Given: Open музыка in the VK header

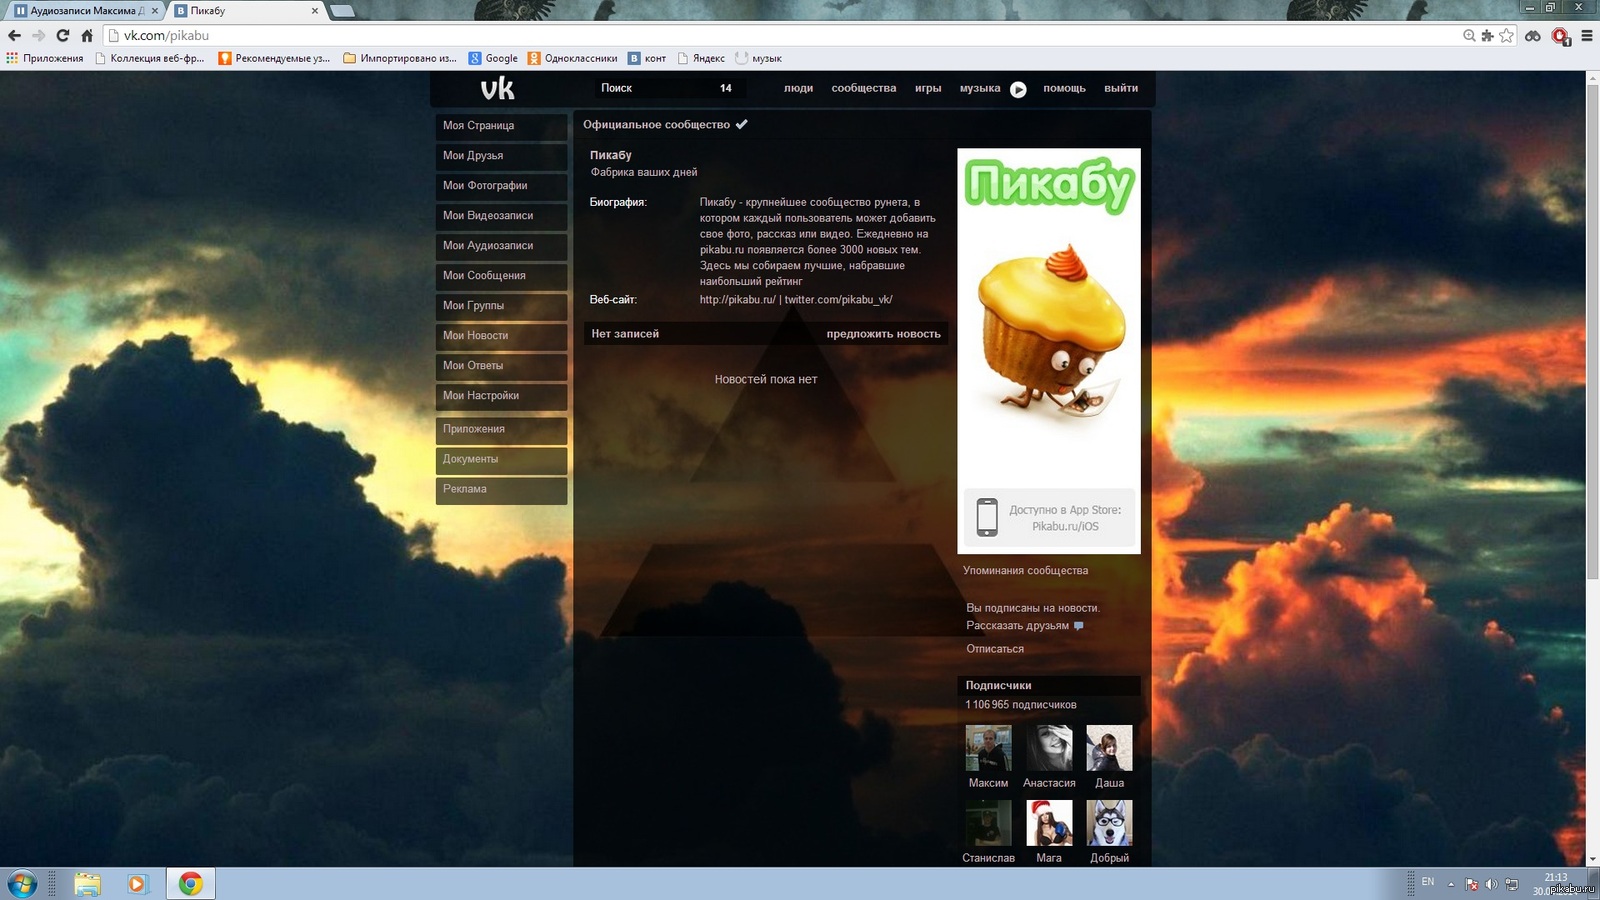Looking at the screenshot, I should (980, 88).
